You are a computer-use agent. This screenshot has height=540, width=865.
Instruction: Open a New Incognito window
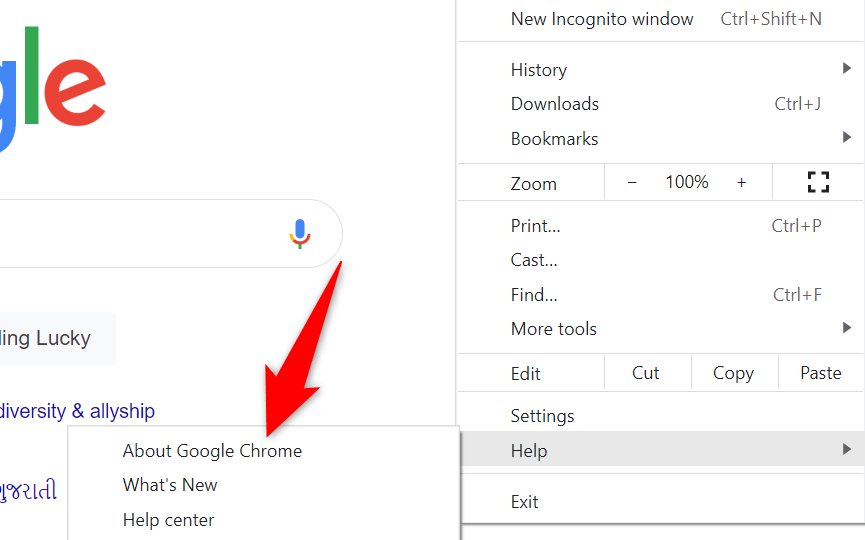point(601,19)
